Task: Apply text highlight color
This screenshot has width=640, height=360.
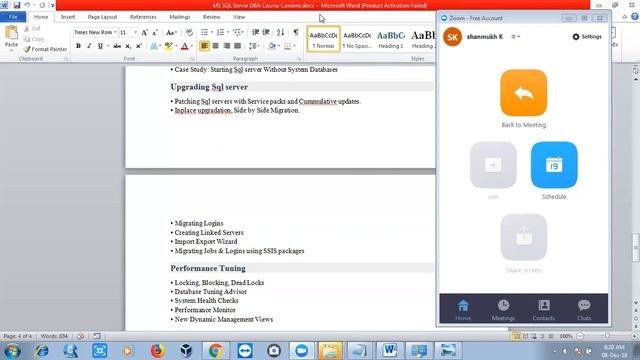Action: click(x=168, y=46)
